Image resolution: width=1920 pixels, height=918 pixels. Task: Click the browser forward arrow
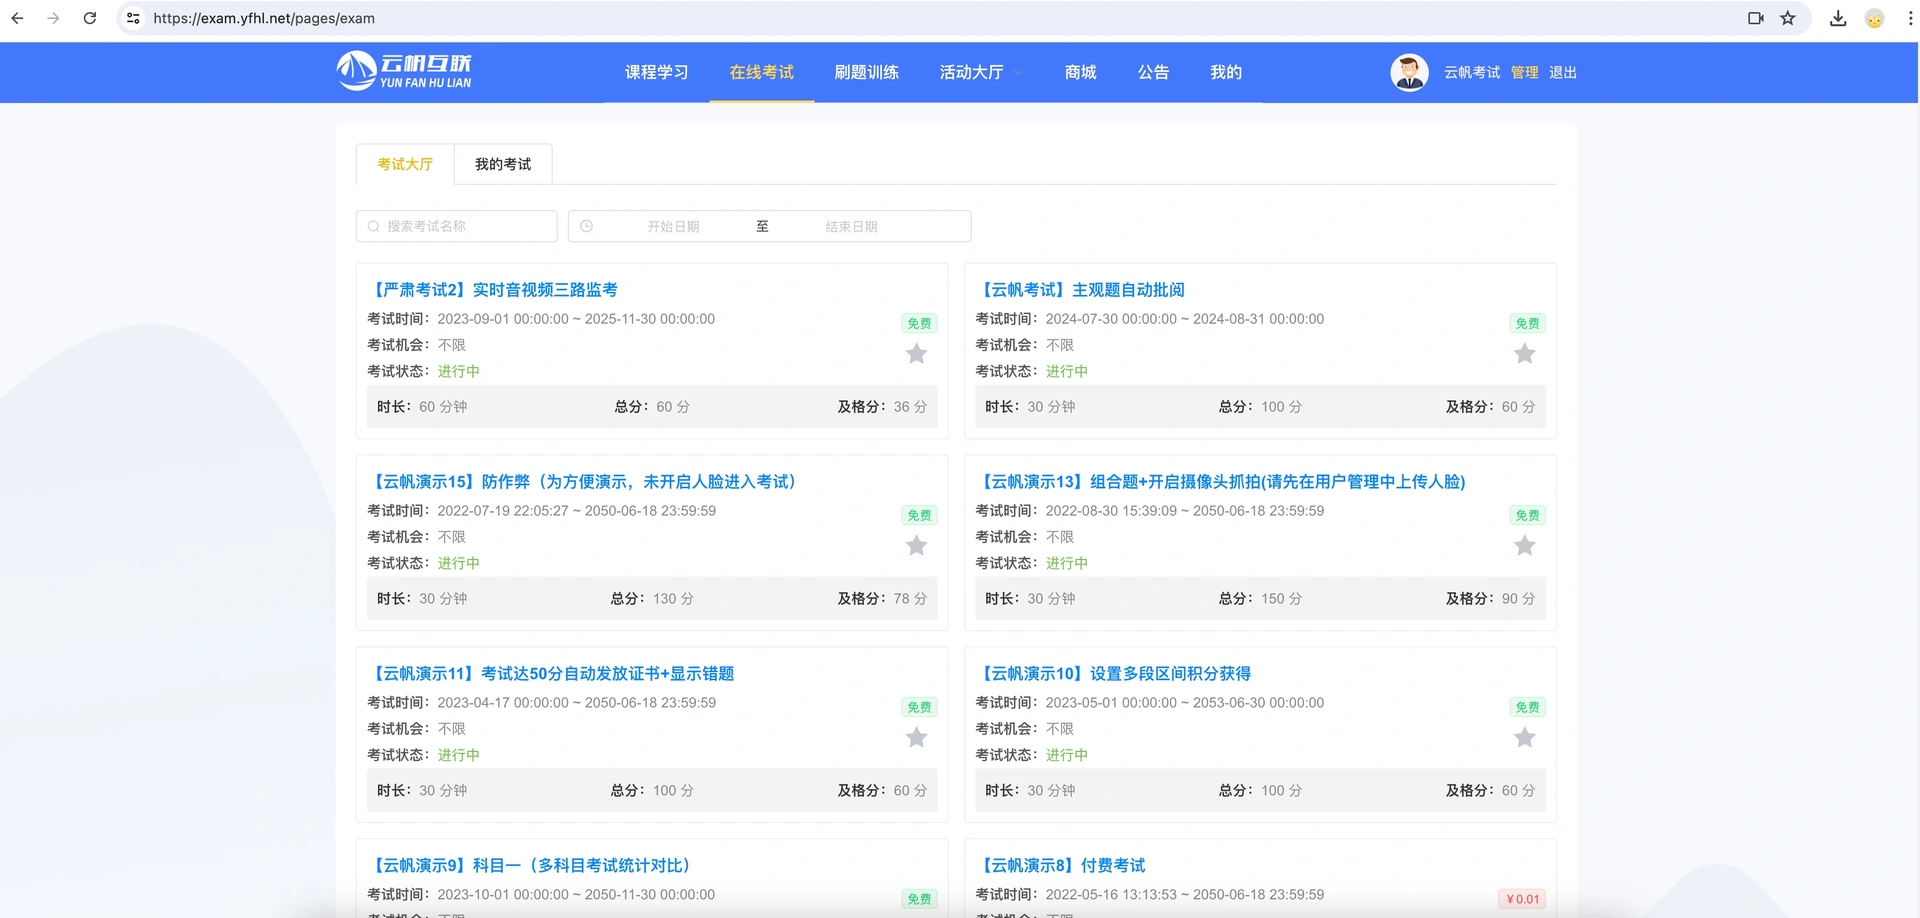[53, 18]
